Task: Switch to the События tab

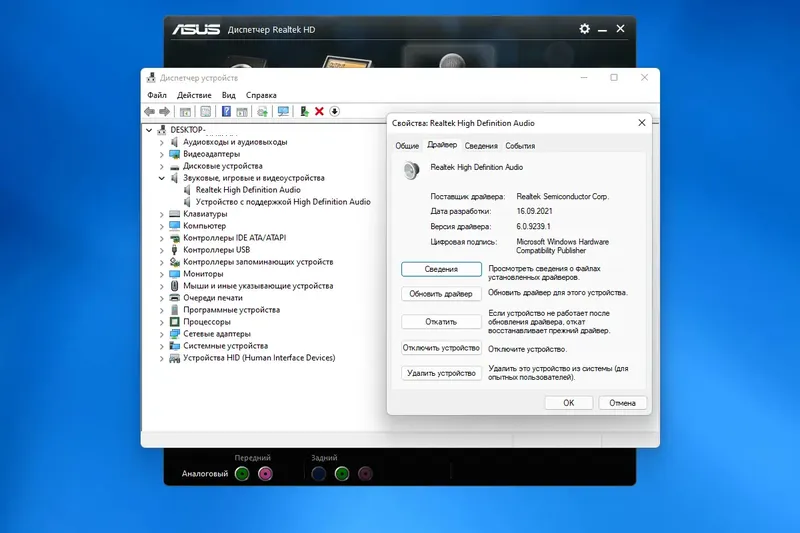Action: 520,146
